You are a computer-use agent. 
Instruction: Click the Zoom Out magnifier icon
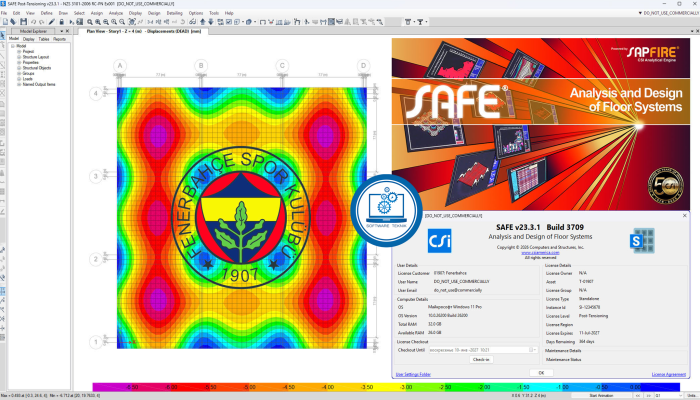coord(106,22)
